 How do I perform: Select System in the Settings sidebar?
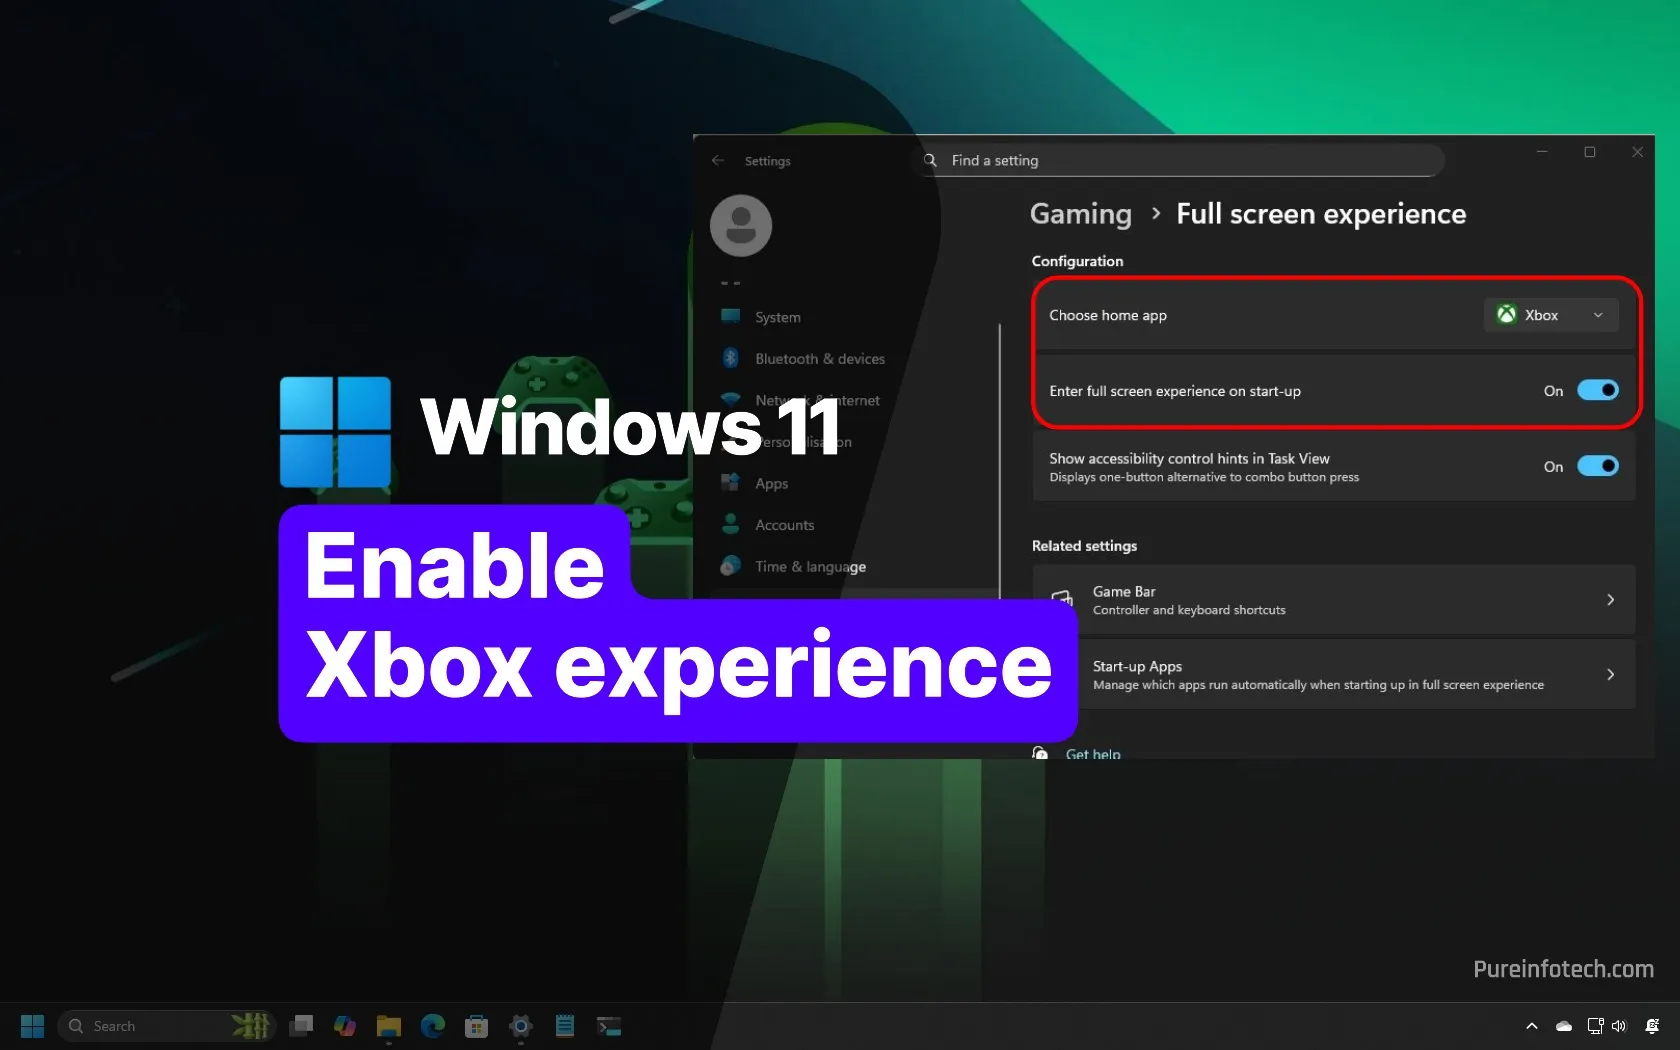point(776,317)
